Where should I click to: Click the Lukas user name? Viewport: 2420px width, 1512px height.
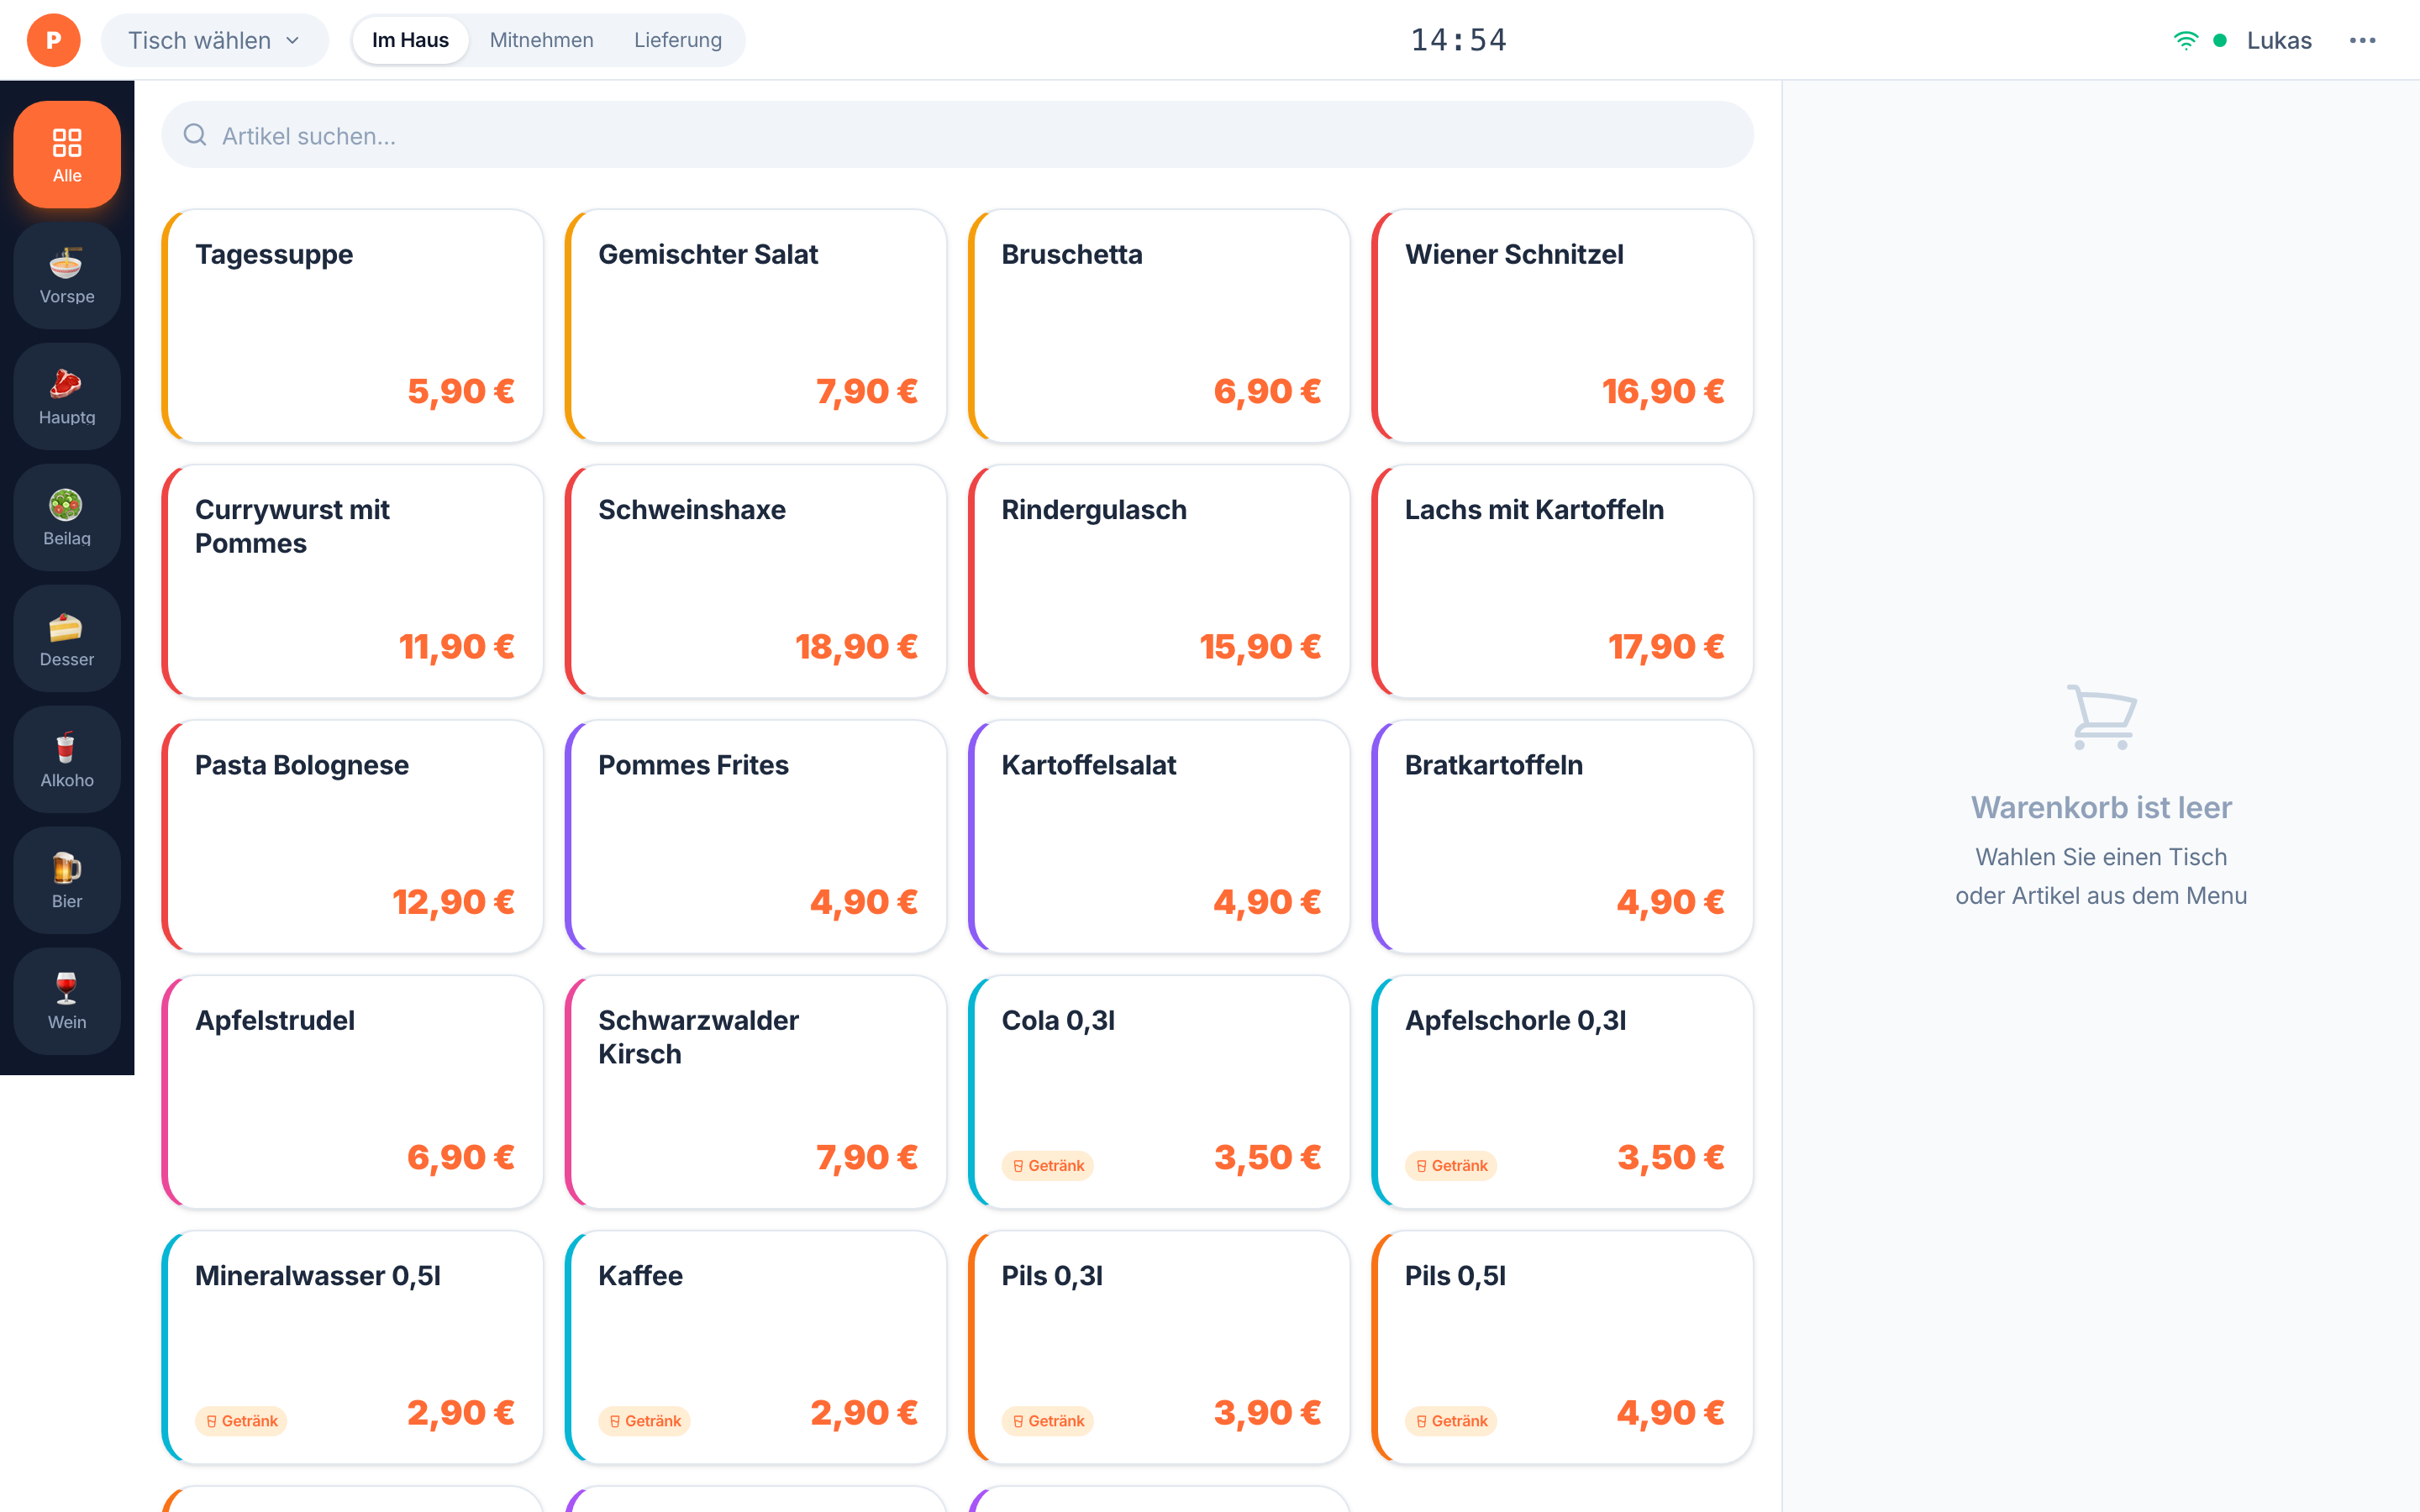pos(2279,40)
